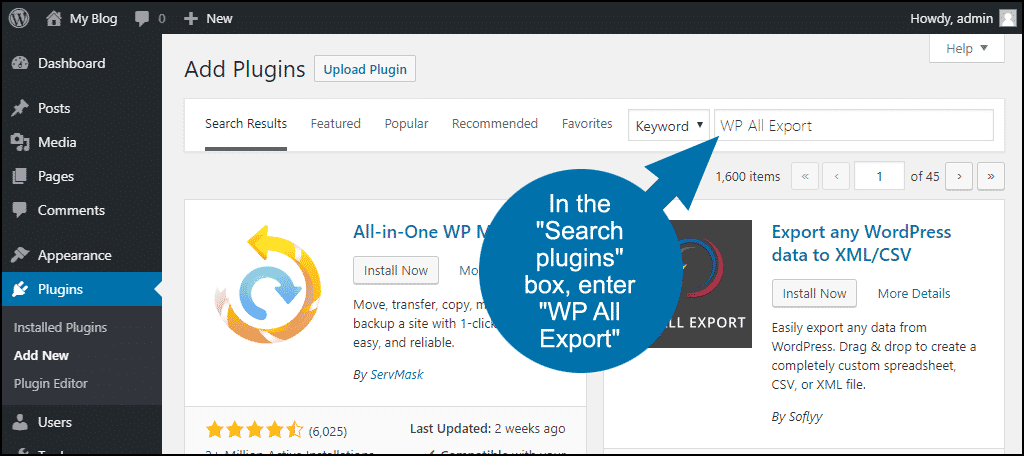This screenshot has width=1024, height=456.
Task: Switch to the Recommended tab
Action: [494, 123]
